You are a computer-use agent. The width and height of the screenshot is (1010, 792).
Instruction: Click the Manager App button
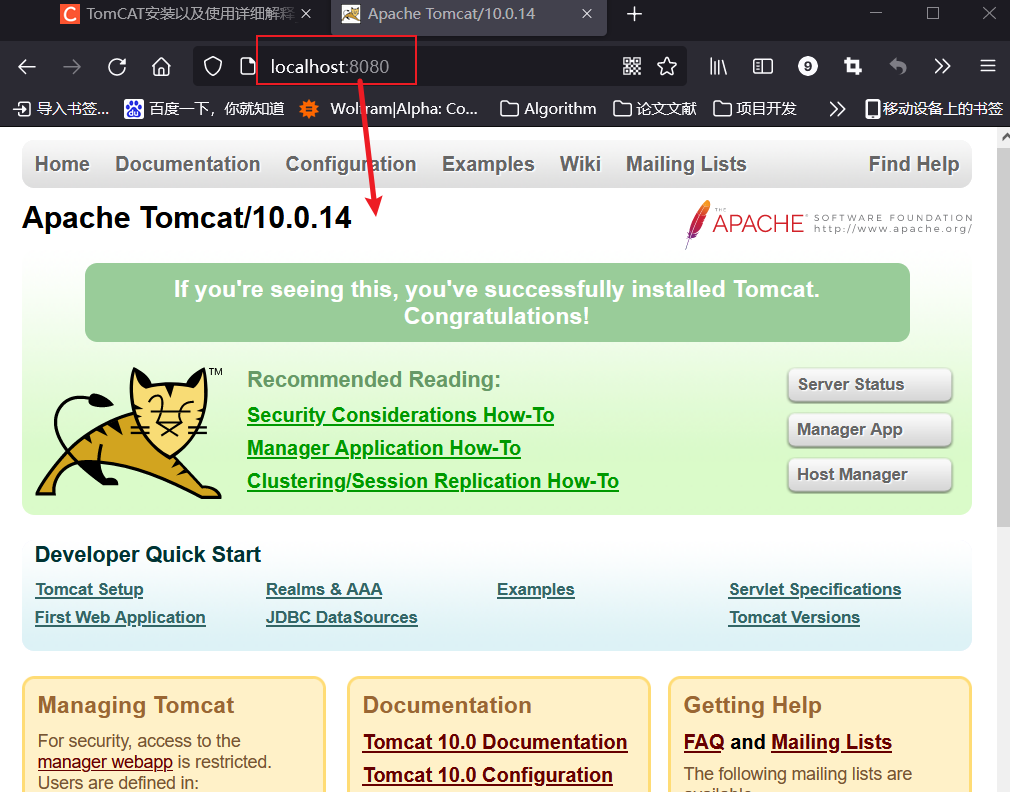click(x=870, y=429)
